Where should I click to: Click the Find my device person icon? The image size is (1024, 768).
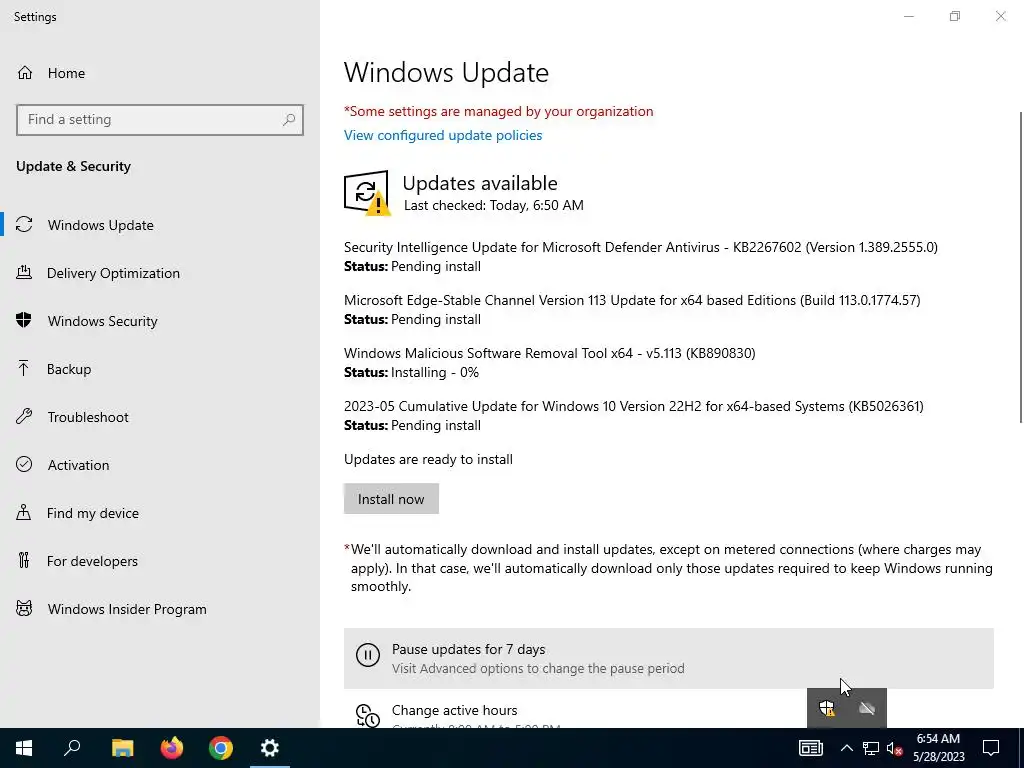click(x=24, y=512)
